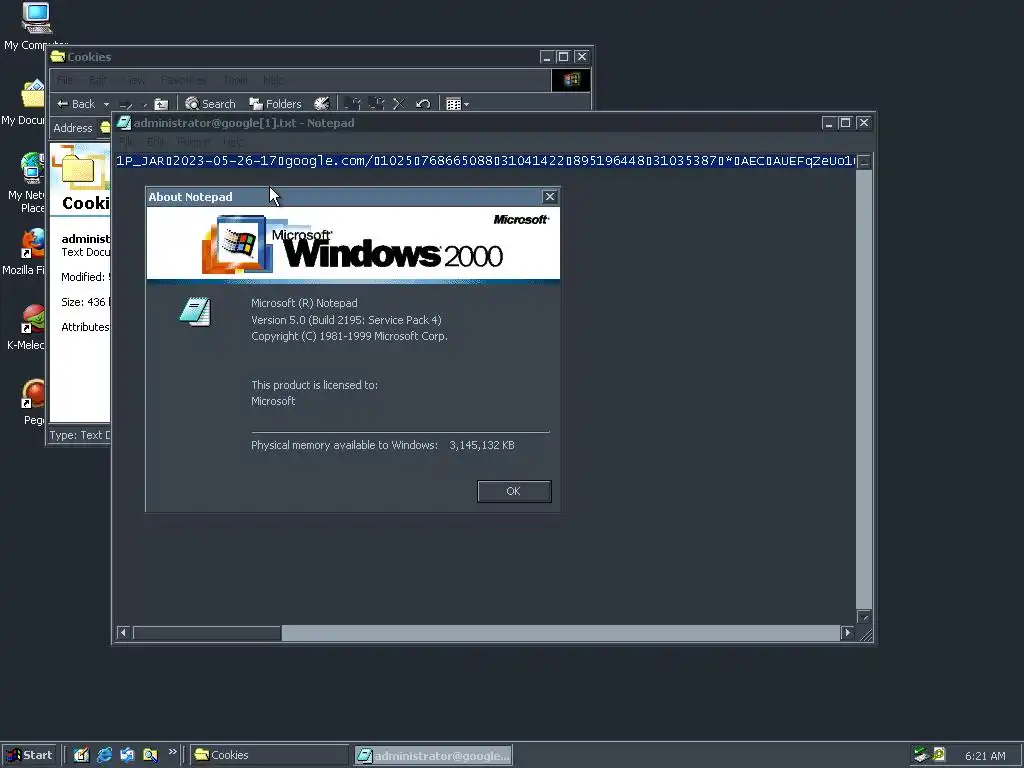Select the My Documents desktop icon

(26, 103)
